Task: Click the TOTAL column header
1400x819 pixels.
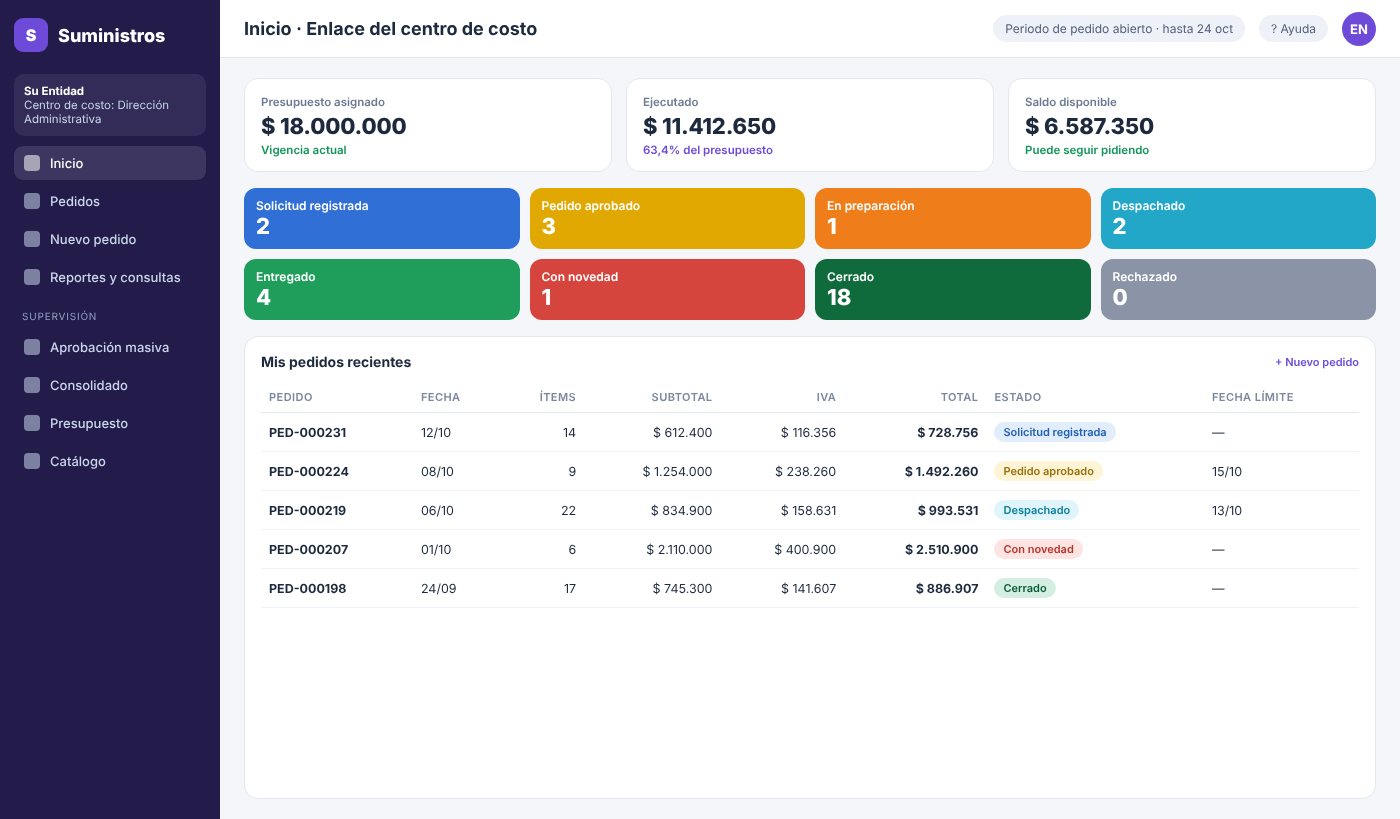Action: click(959, 397)
